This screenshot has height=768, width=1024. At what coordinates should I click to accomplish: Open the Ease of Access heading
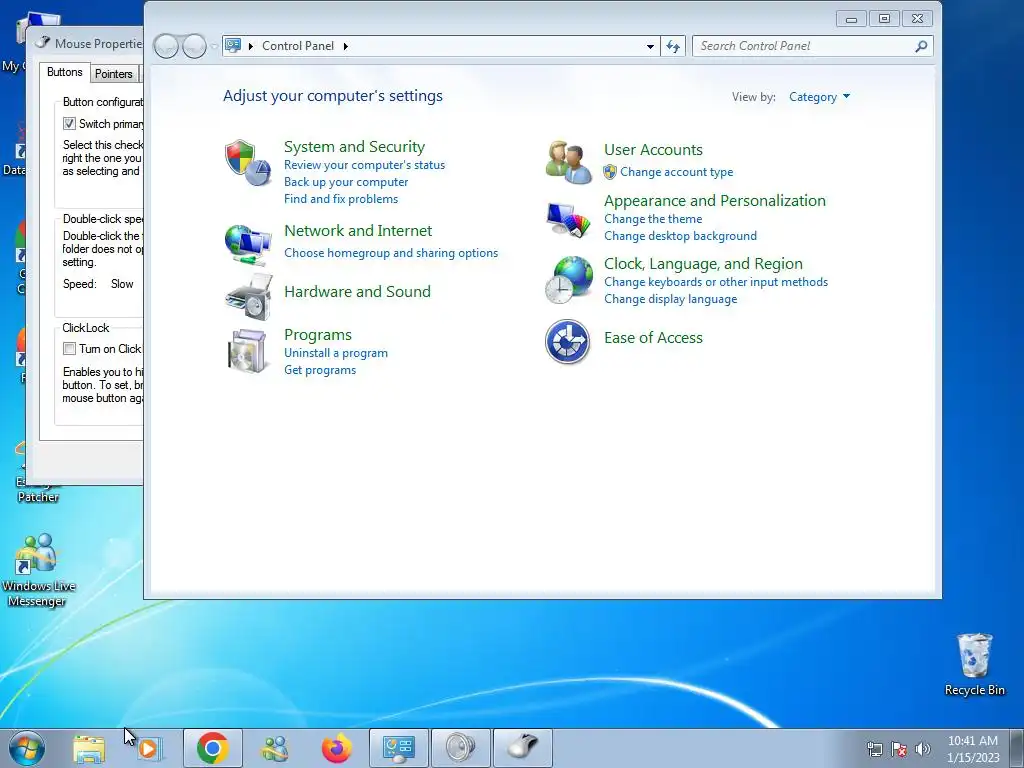point(653,338)
